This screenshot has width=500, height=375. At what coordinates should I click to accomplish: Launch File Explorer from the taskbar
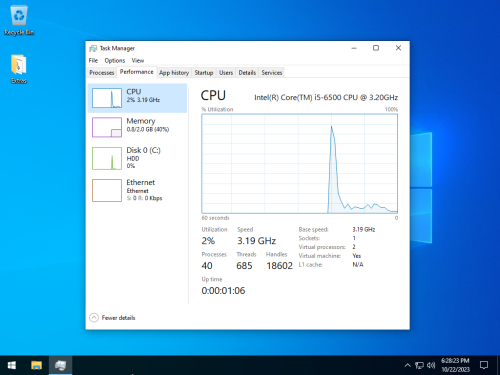tap(36, 365)
